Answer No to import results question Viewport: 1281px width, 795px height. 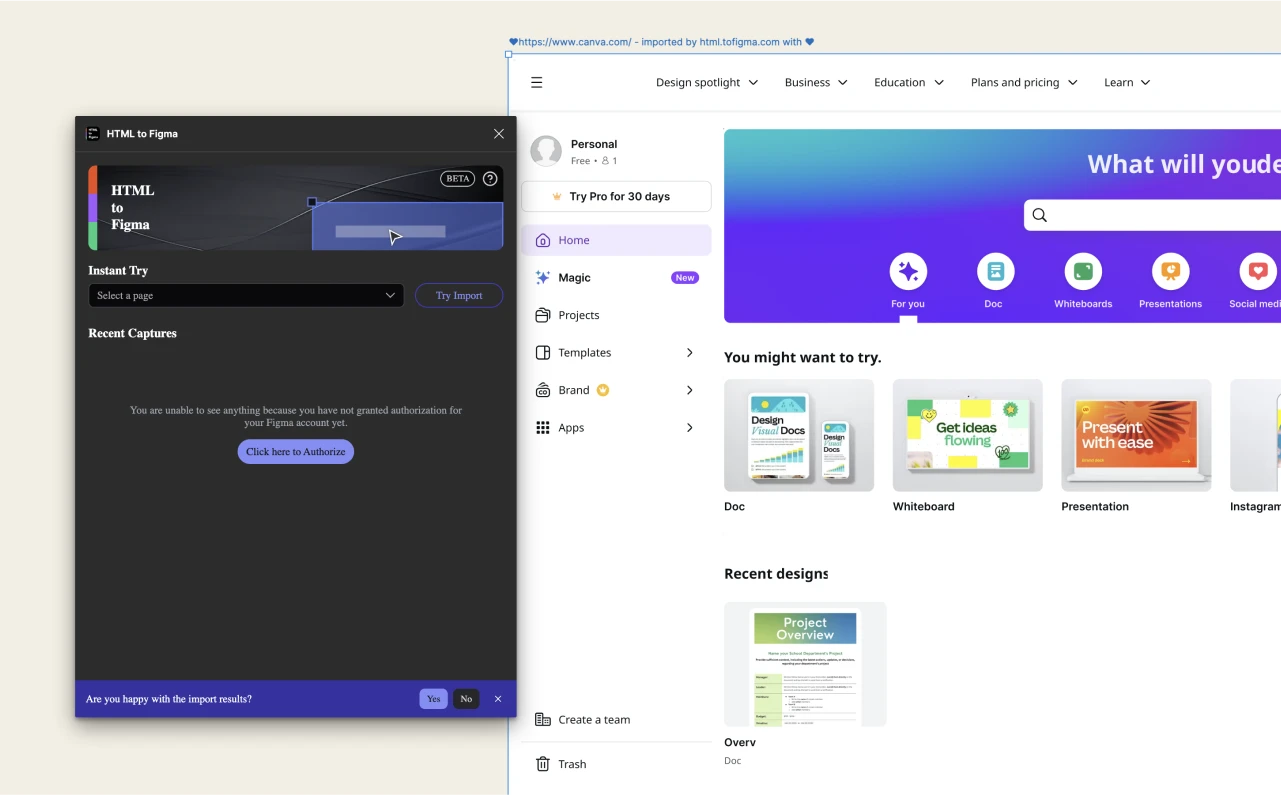coord(466,699)
